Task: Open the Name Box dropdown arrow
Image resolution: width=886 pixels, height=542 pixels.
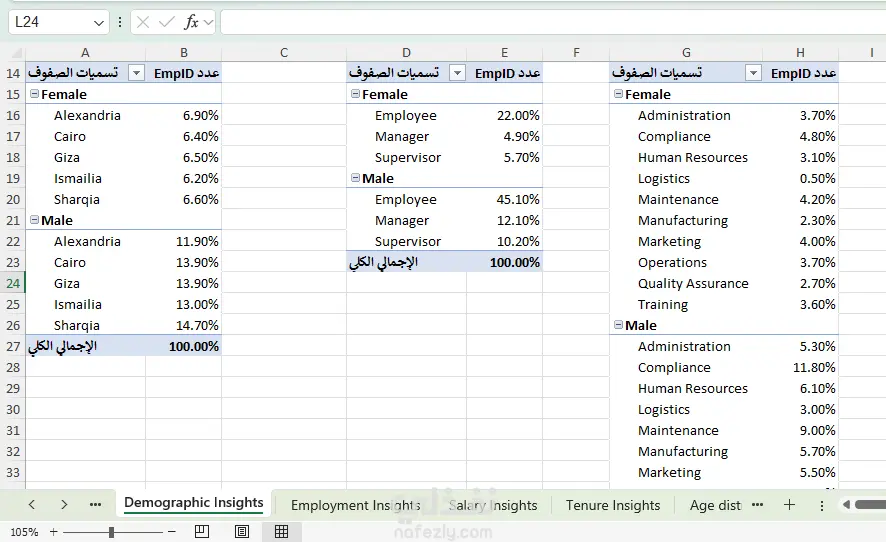Action: pos(98,22)
